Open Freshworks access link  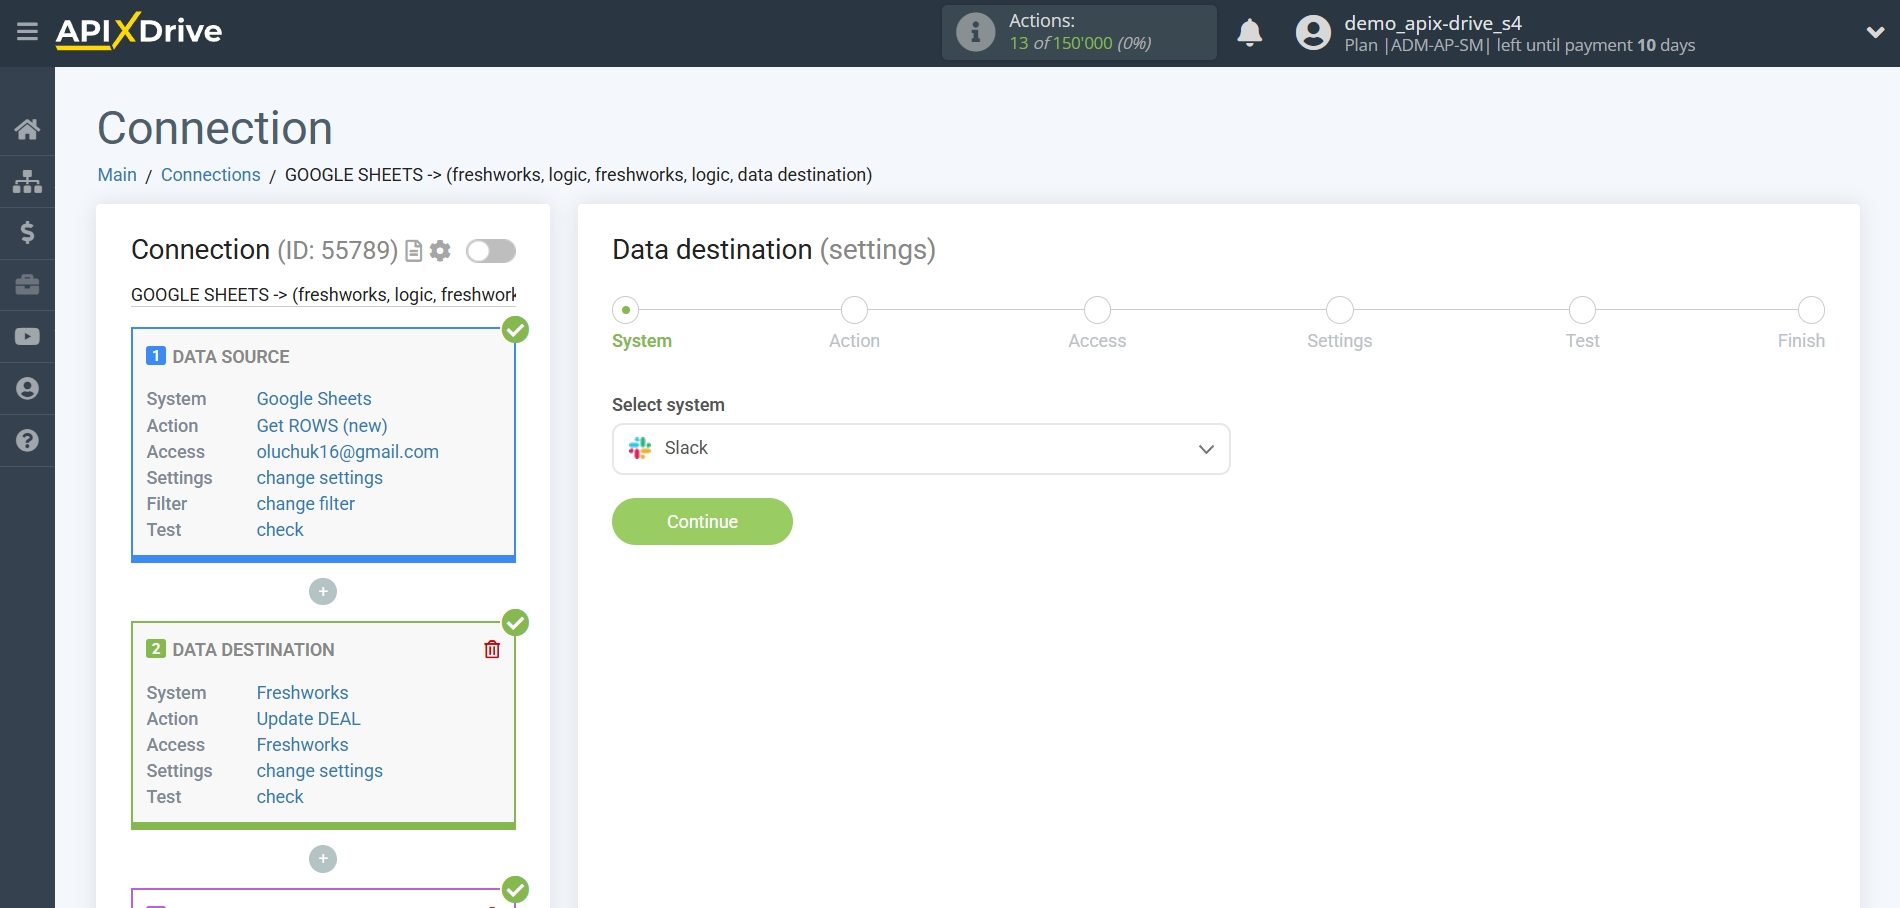coord(303,745)
